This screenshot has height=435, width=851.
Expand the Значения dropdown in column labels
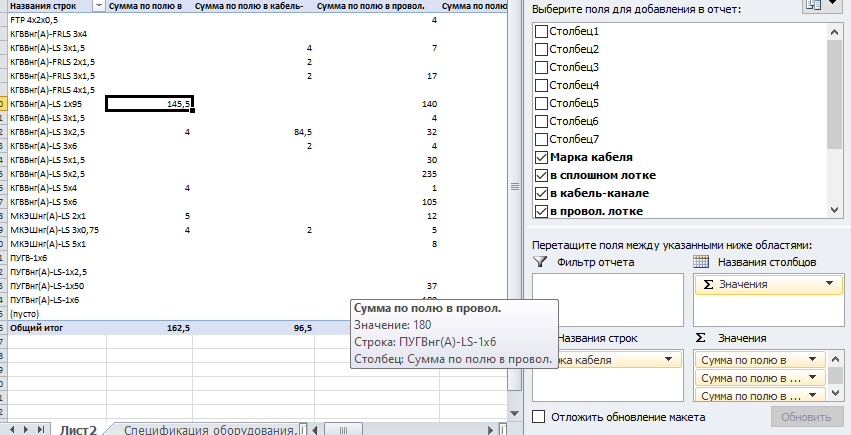tap(828, 285)
